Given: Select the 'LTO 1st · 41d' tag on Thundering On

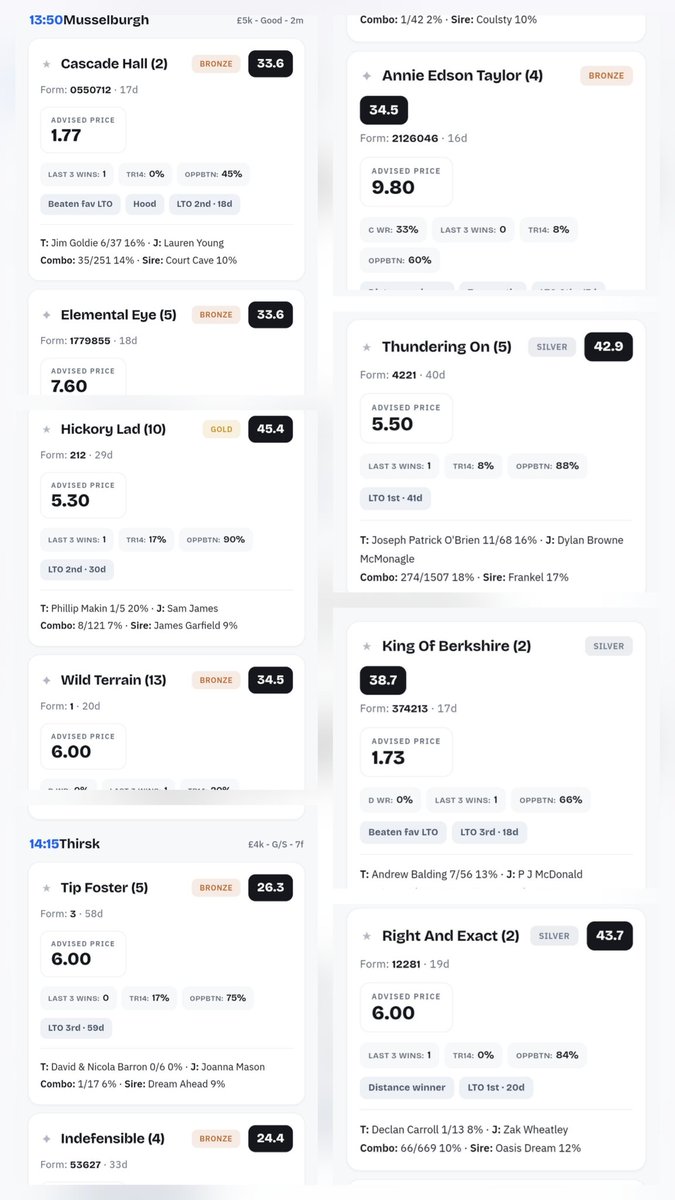Looking at the screenshot, I should pos(396,497).
